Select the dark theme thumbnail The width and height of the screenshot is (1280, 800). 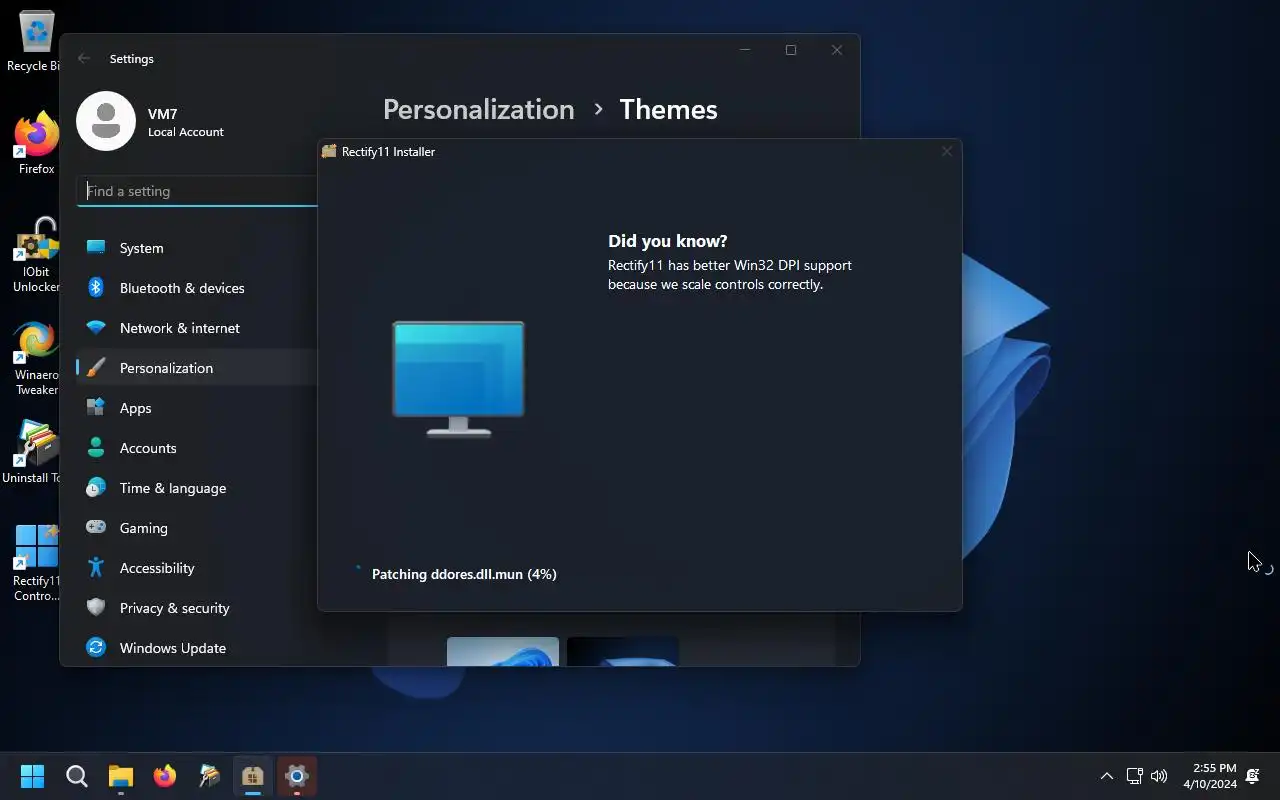(623, 651)
